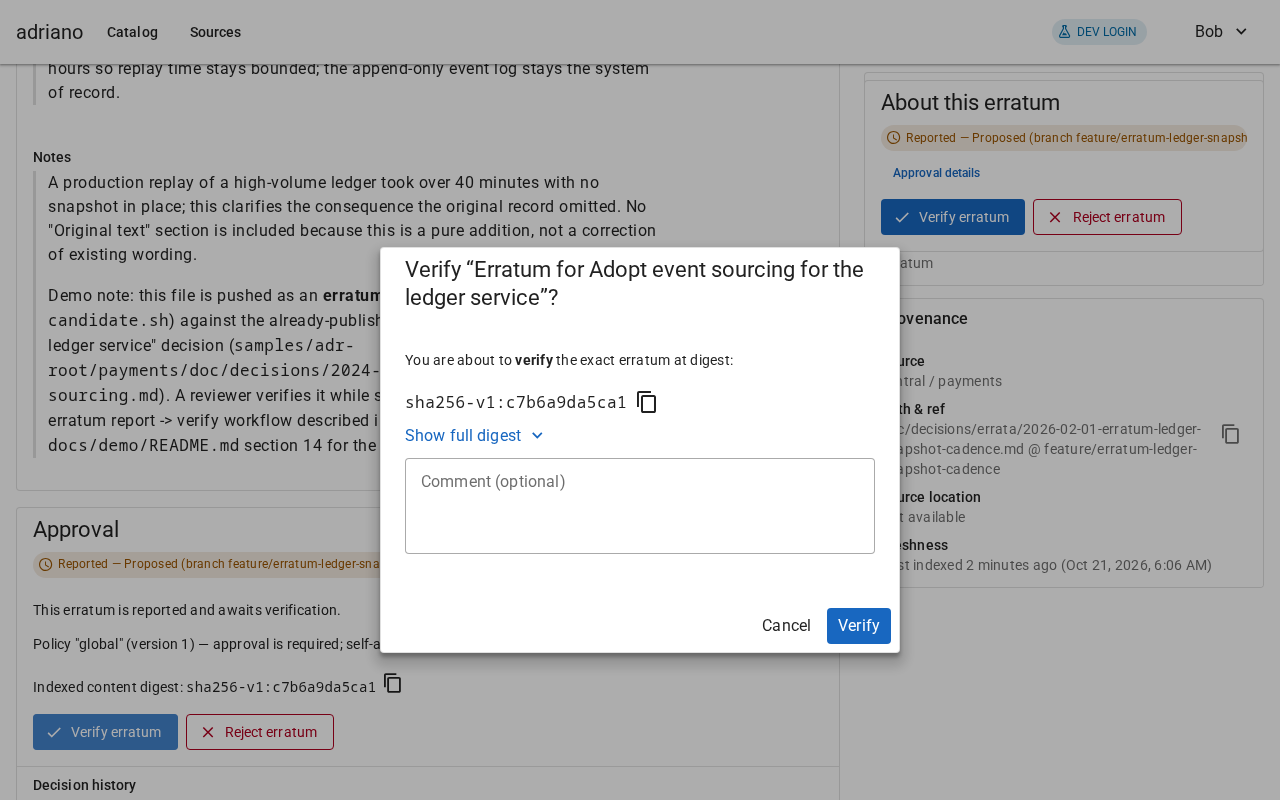The height and width of the screenshot is (800, 1280).
Task: Click the 'Notes' heading
Action: click(52, 157)
